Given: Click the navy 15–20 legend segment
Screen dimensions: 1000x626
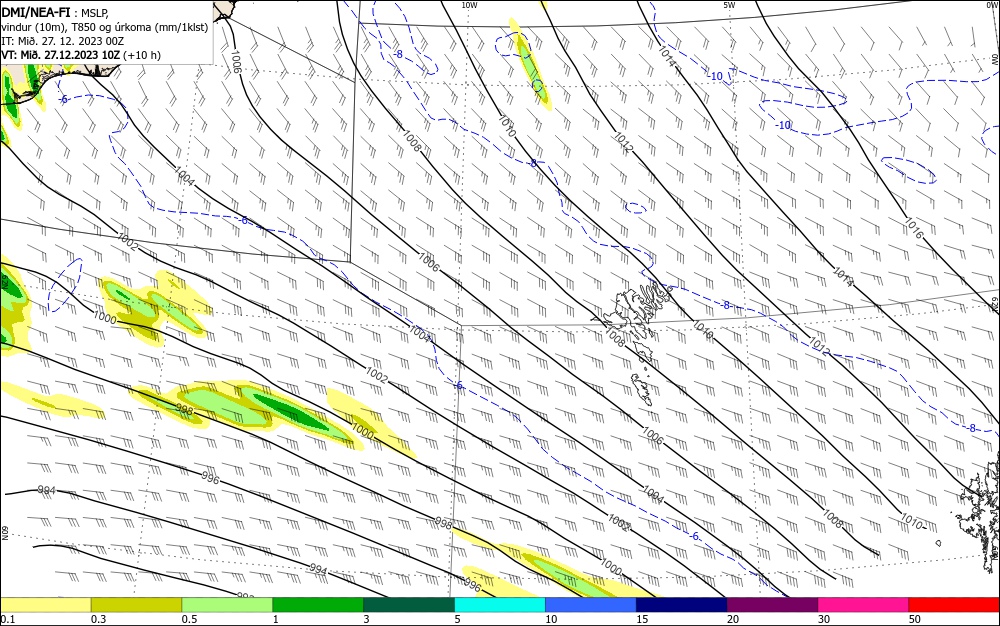Looking at the screenshot, I should (682, 605).
